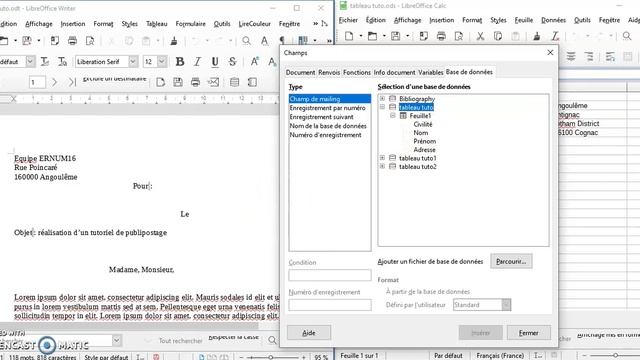
Task: Open the Document tab in Champs dialog
Action: click(300, 72)
